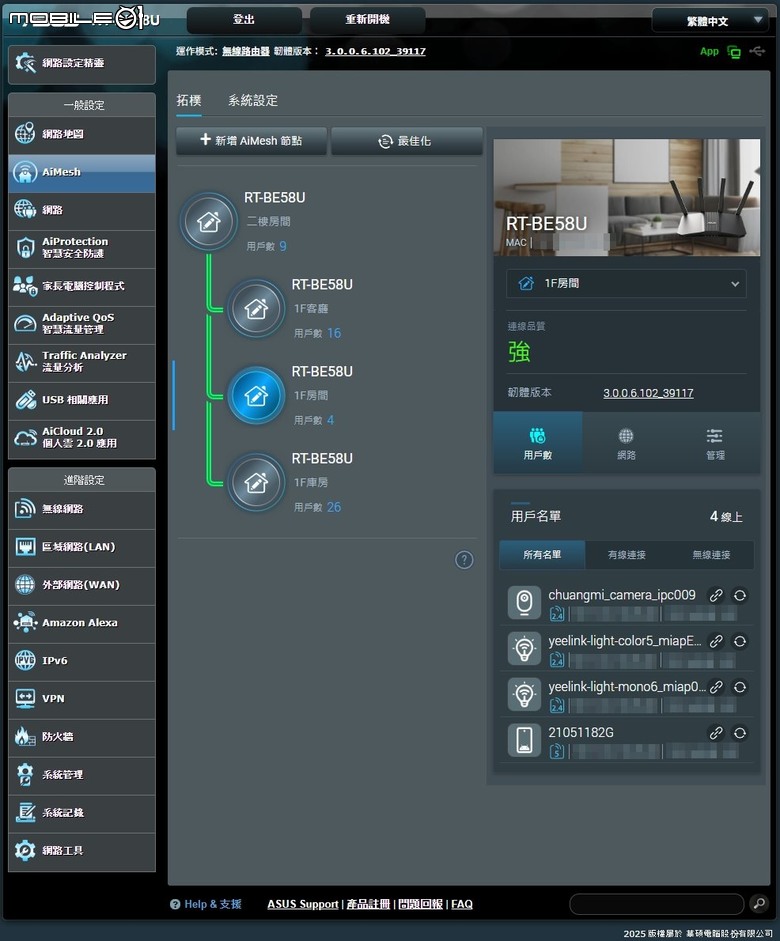780x941 pixels.
Task: Filter list by 無線連接
Action: tap(711, 555)
